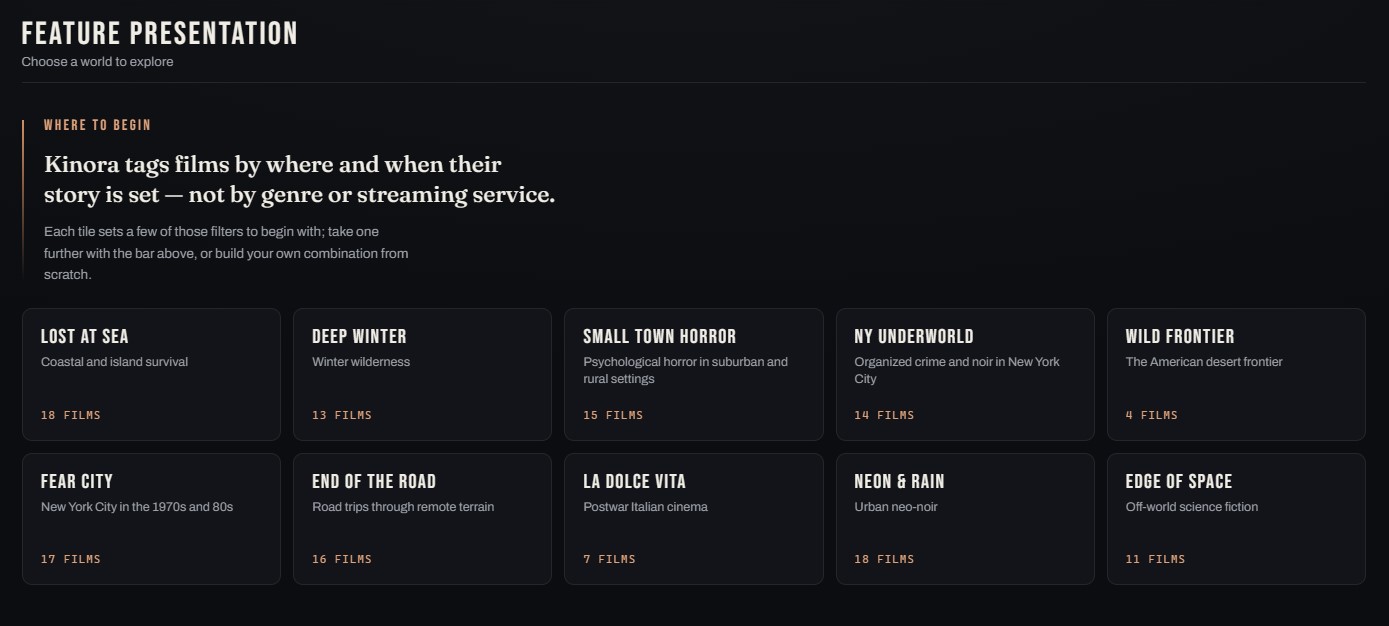Open the NY Underworld card

(965, 374)
